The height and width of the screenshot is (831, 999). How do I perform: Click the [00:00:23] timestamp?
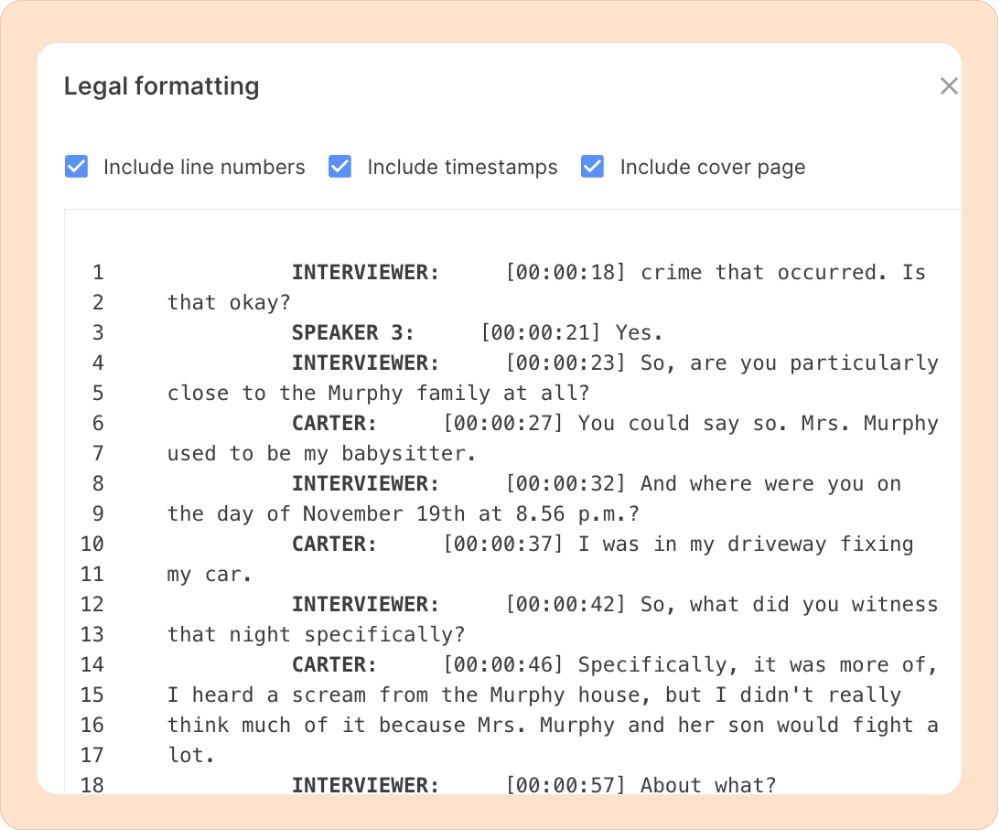point(565,363)
